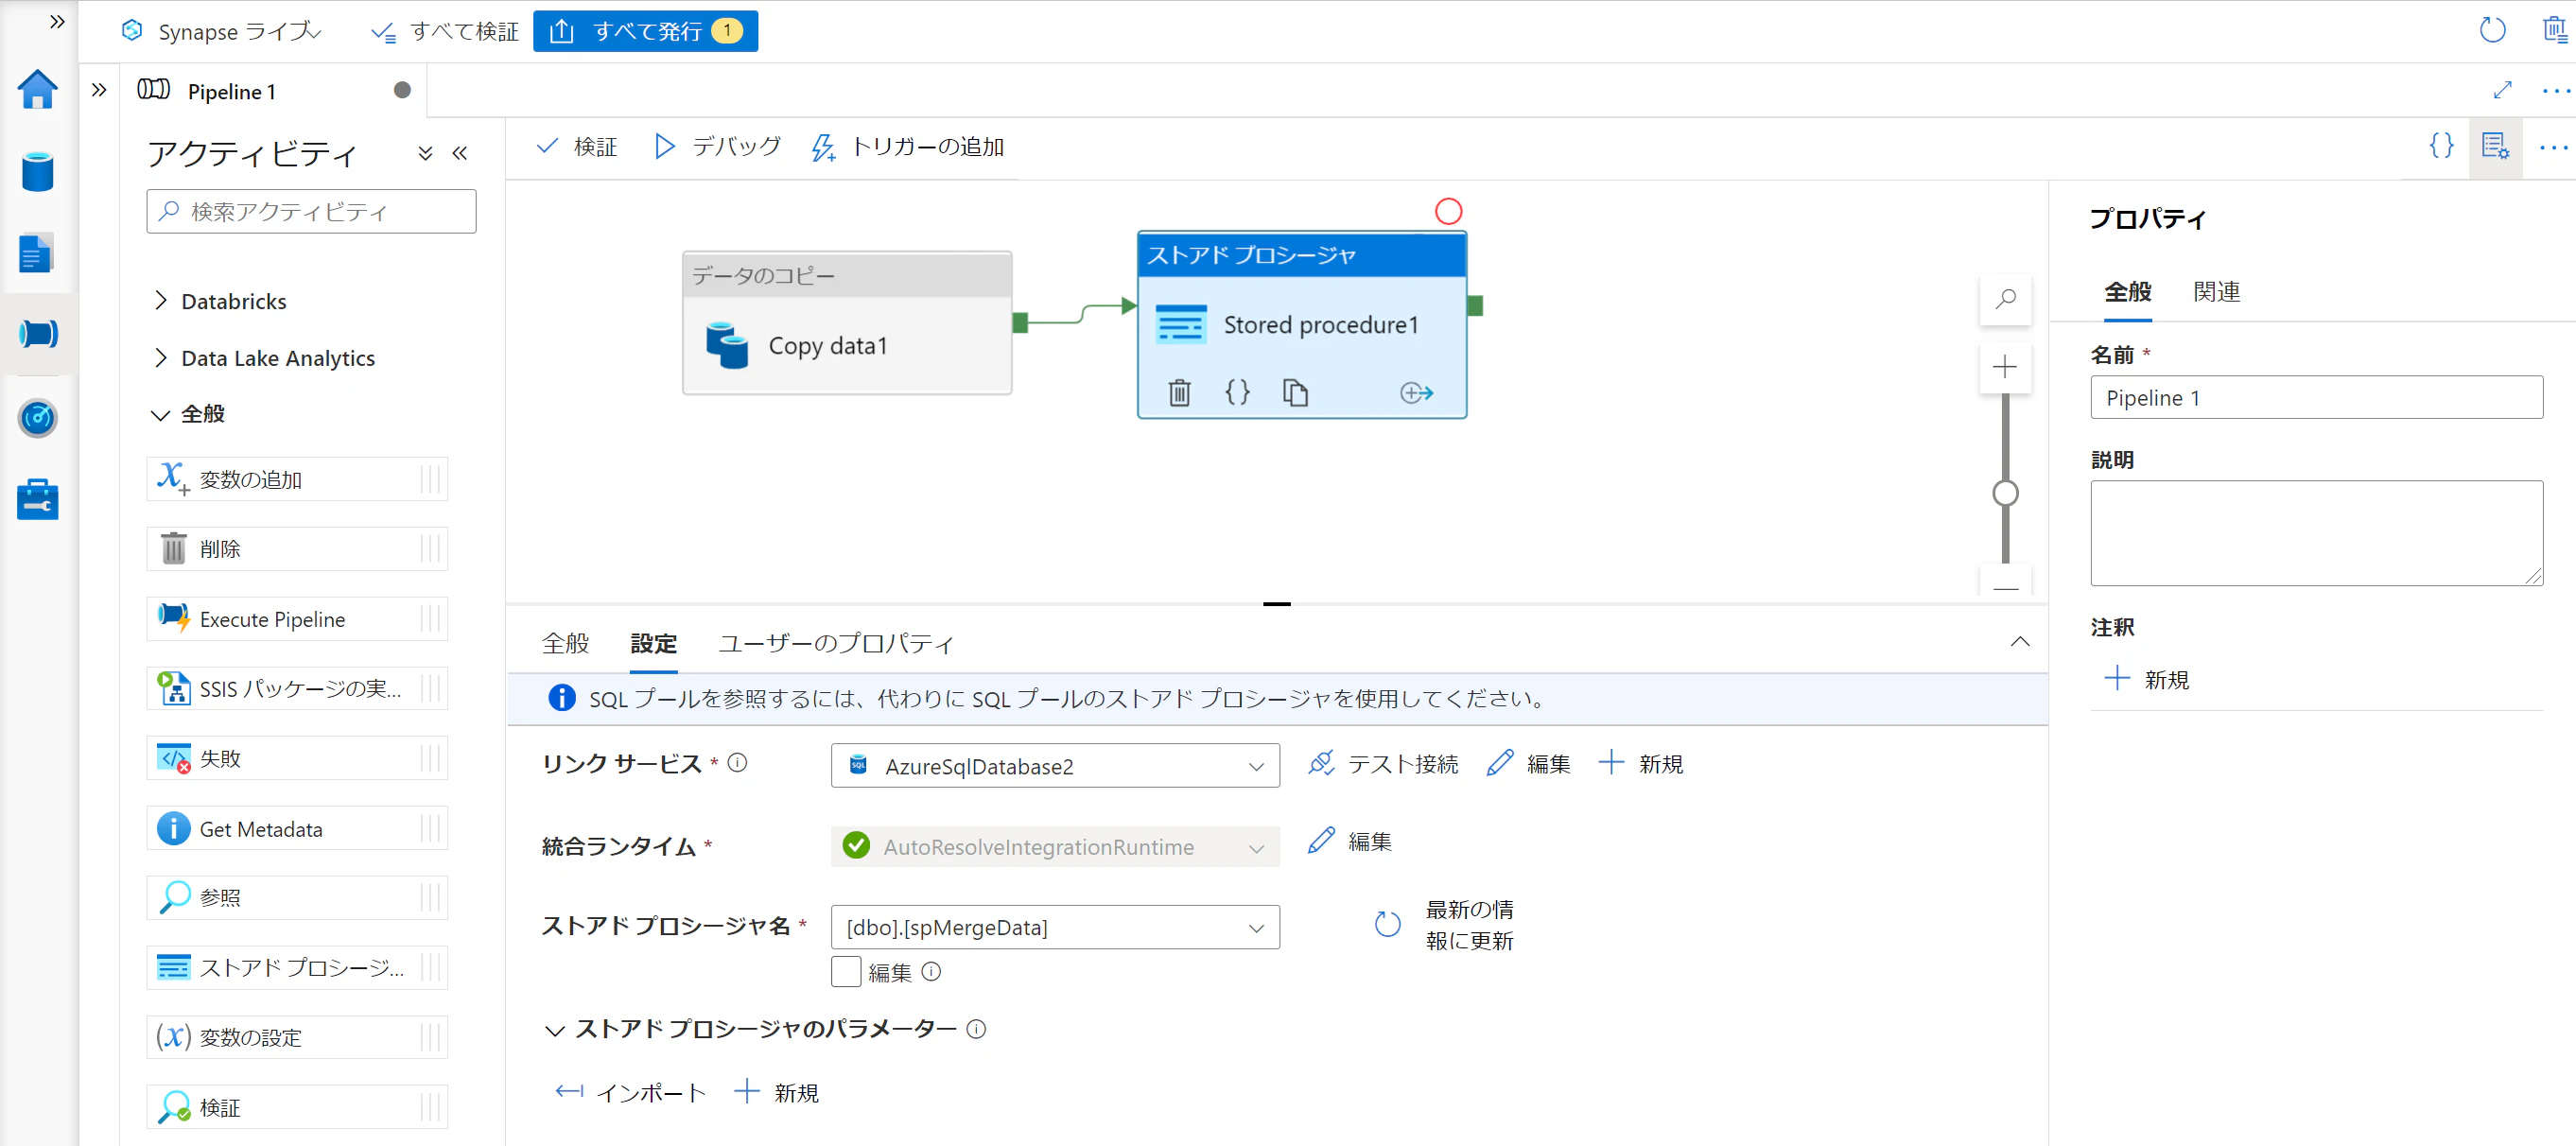2576x1146 pixels.
Task: Click the canvas zoom slider handle
Action: (2005, 493)
